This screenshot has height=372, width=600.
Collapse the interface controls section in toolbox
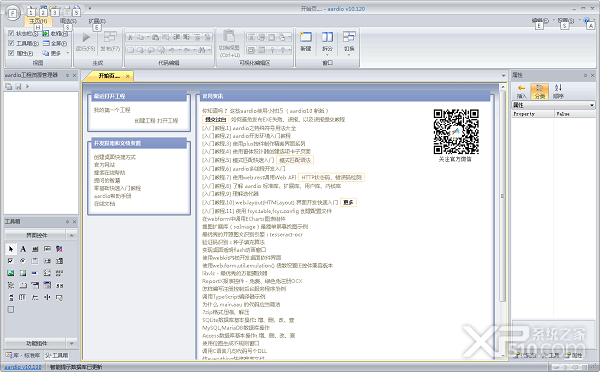point(71,235)
